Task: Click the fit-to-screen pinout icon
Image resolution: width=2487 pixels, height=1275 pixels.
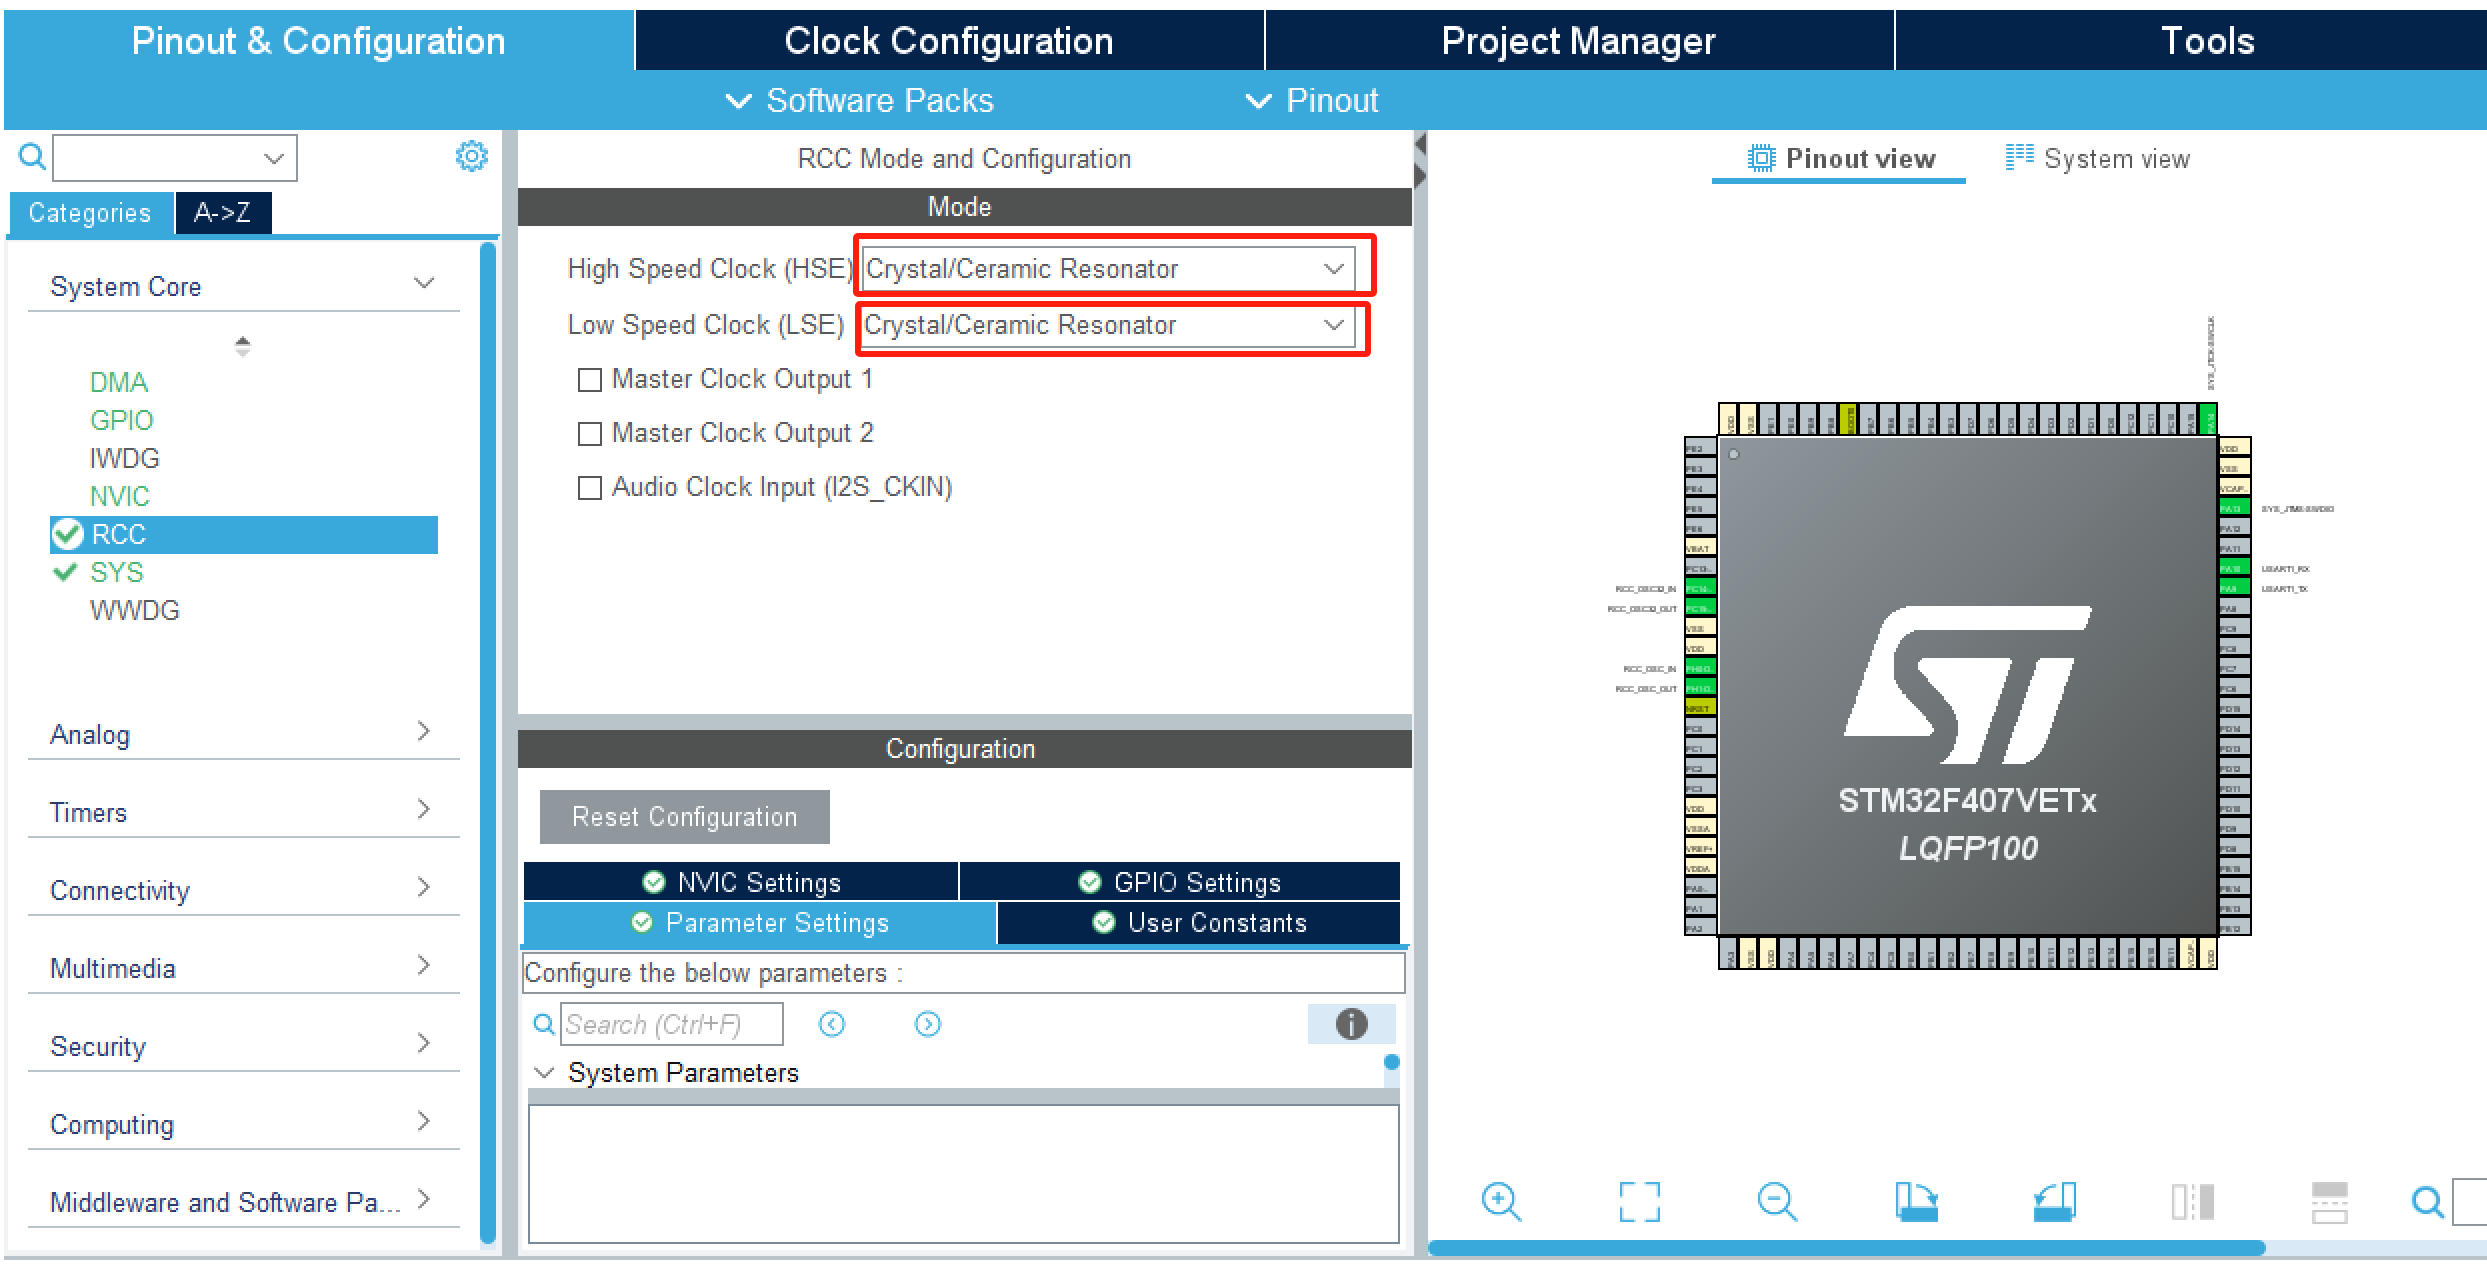Action: coord(1639,1201)
